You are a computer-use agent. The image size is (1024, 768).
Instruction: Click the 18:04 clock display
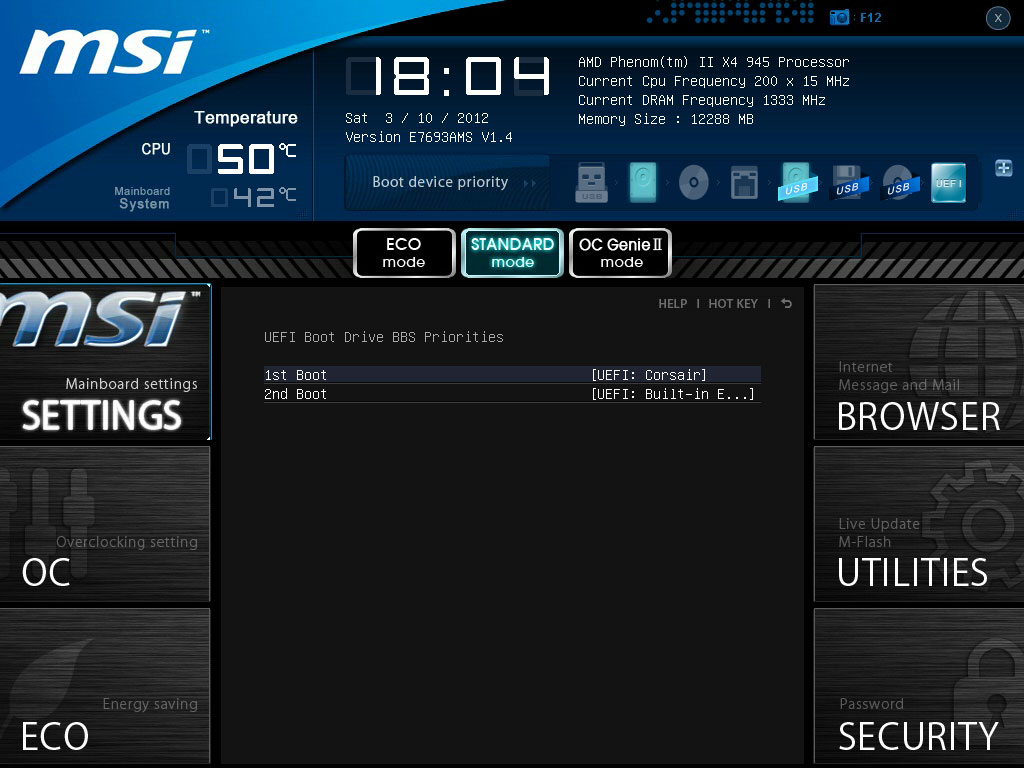(448, 76)
